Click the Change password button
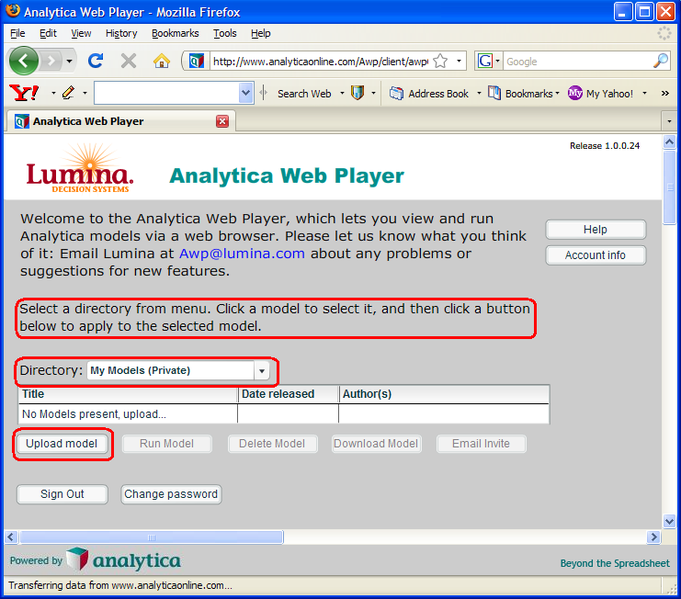Screen dimensions: 681x599 pyautogui.click(x=171, y=494)
